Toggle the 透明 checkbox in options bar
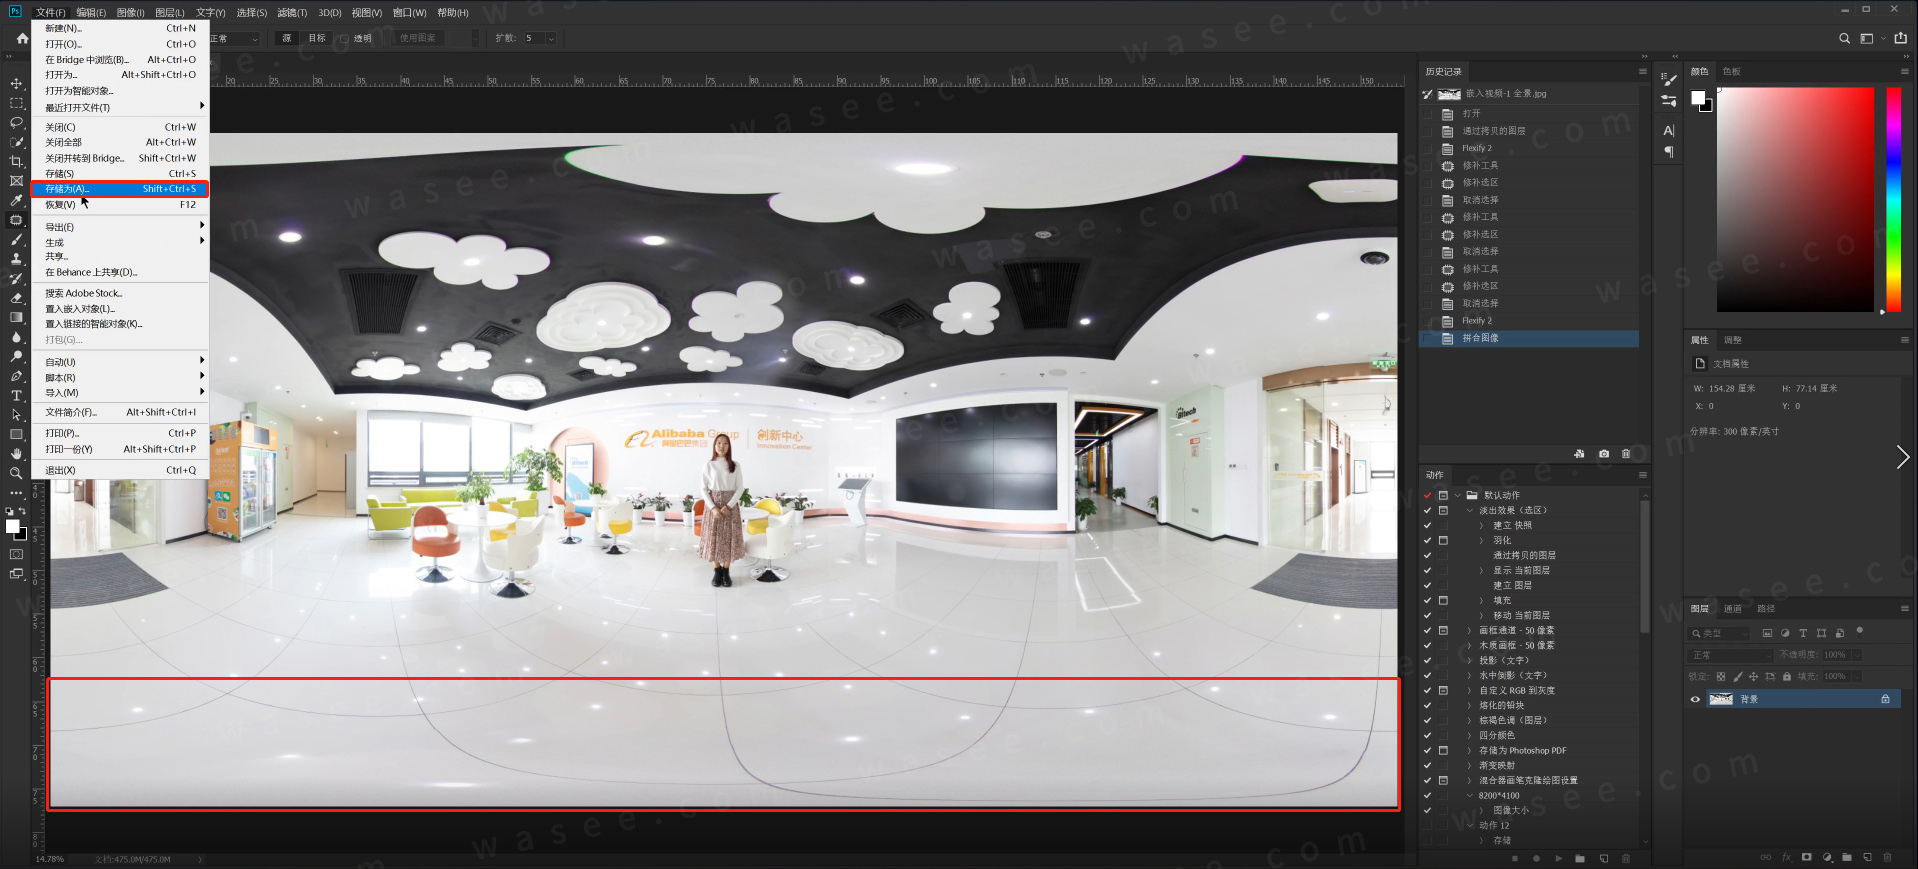The height and width of the screenshot is (869, 1918). 344,38
